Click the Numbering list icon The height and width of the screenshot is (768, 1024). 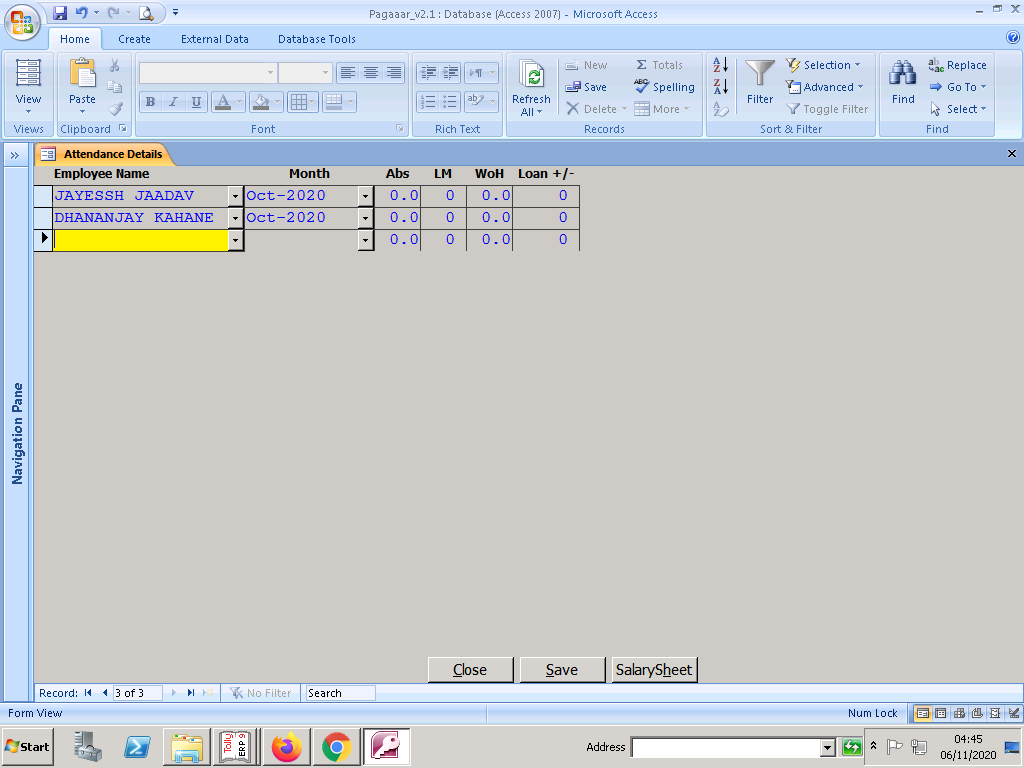point(428,102)
